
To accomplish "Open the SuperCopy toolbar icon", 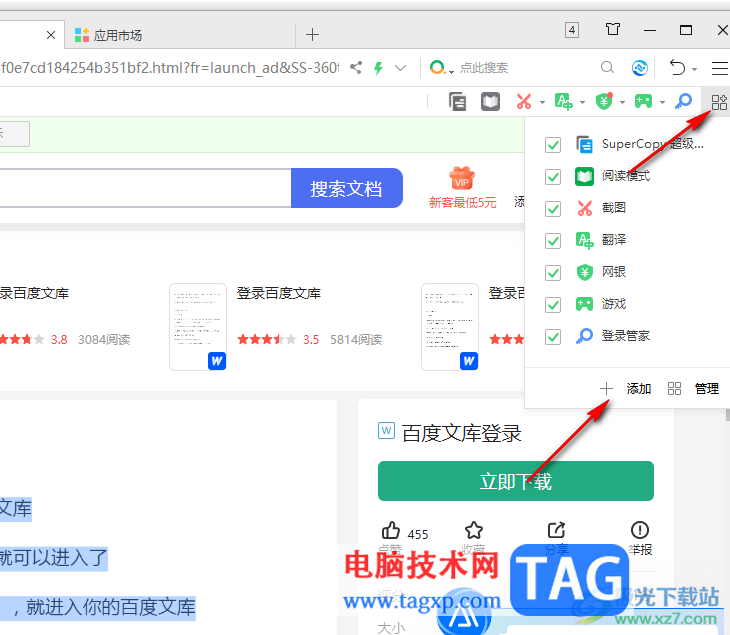I will click(457, 101).
